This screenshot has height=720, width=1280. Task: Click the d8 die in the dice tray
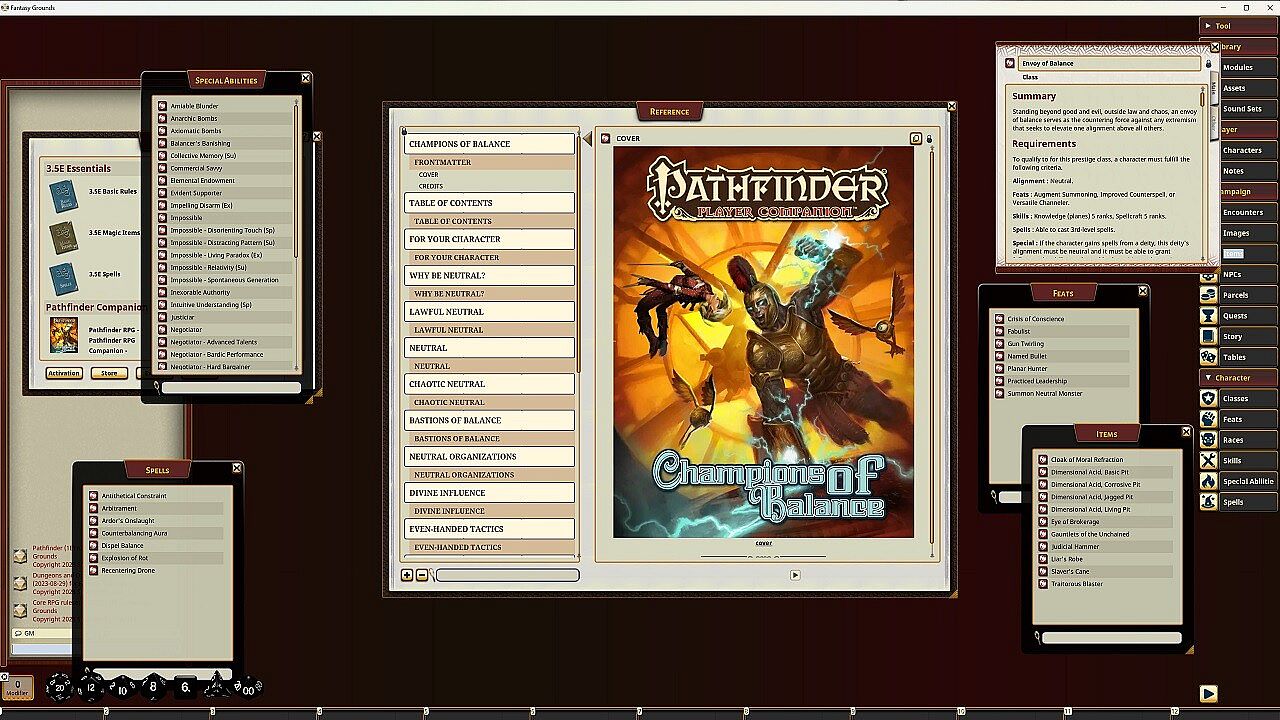153,687
